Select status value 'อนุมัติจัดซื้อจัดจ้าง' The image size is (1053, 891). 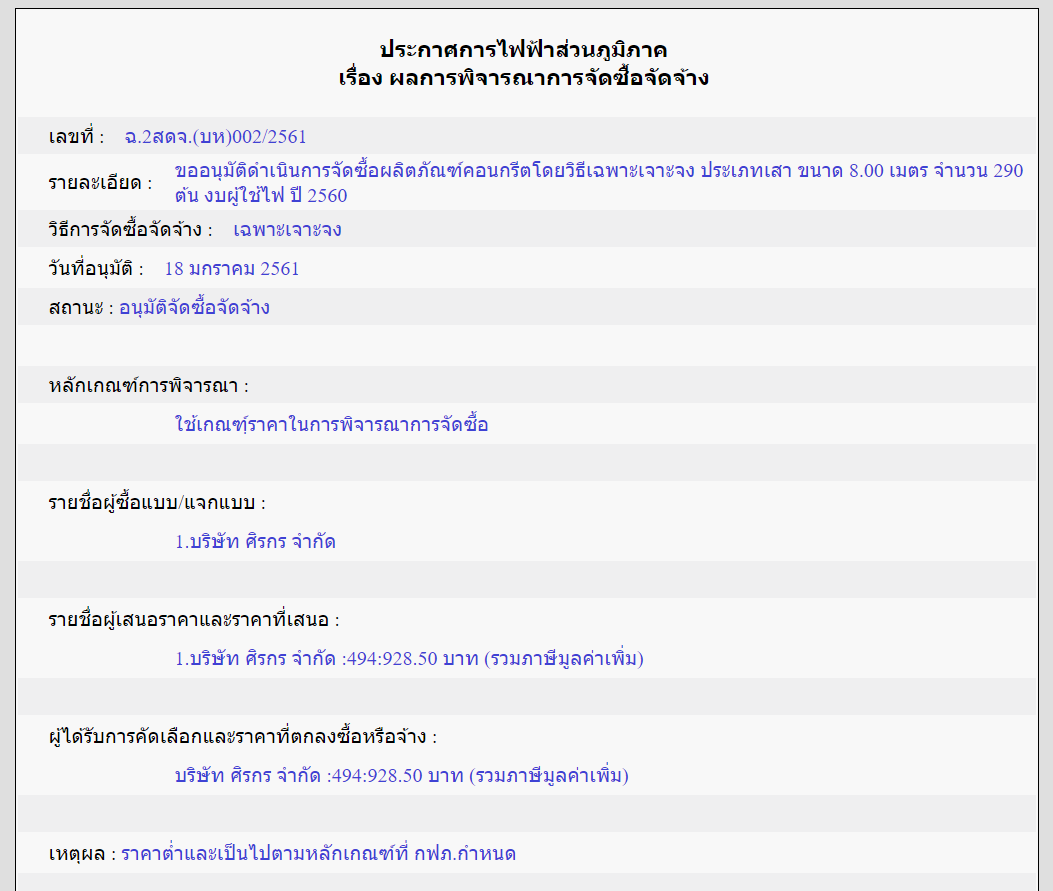click(x=195, y=308)
